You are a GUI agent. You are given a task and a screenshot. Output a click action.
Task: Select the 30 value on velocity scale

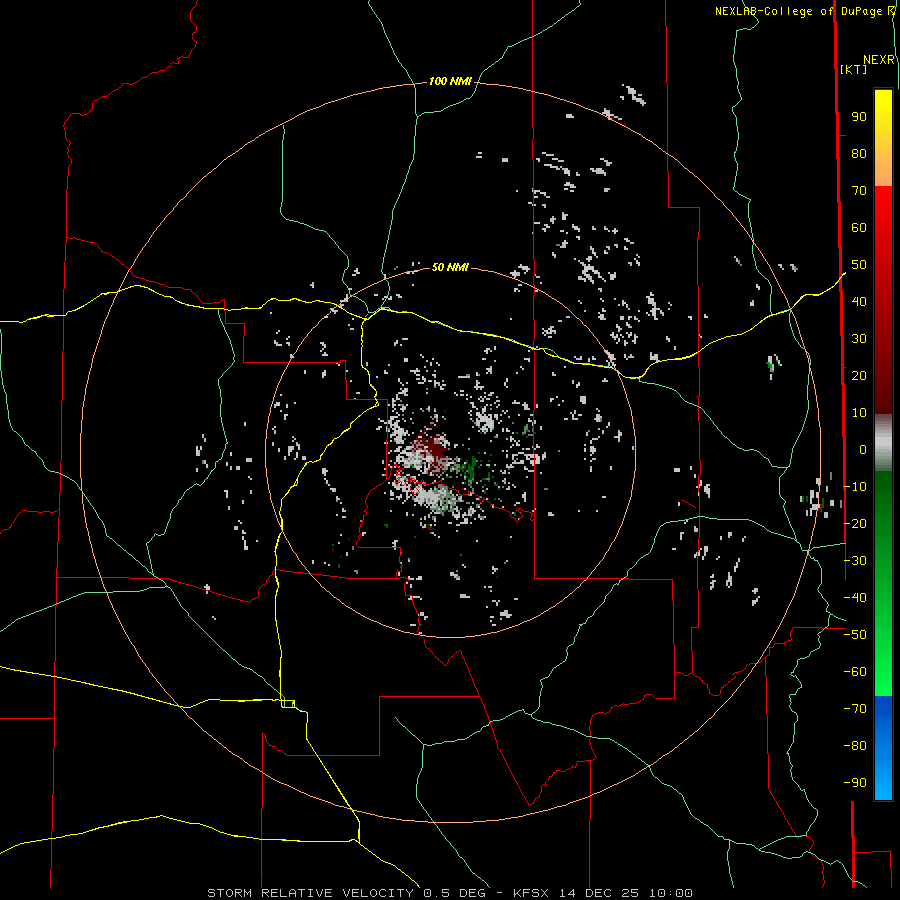[x=859, y=339]
